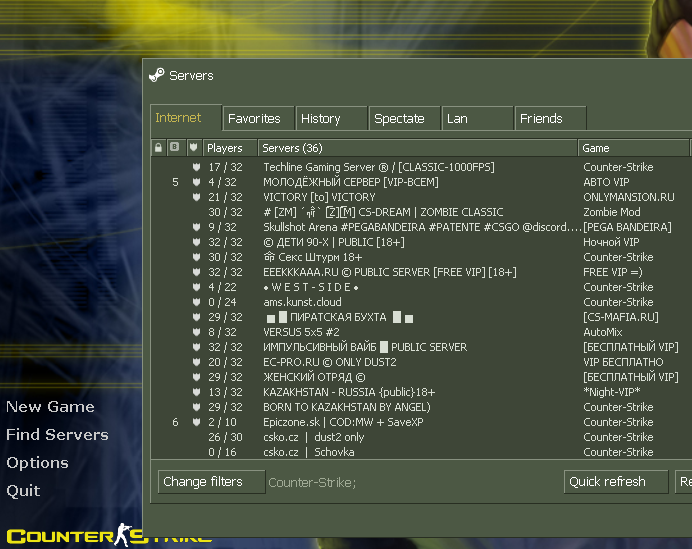Screen dimensions: 692x549
Task: Switch to the Spectate tab
Action: click(x=405, y=118)
